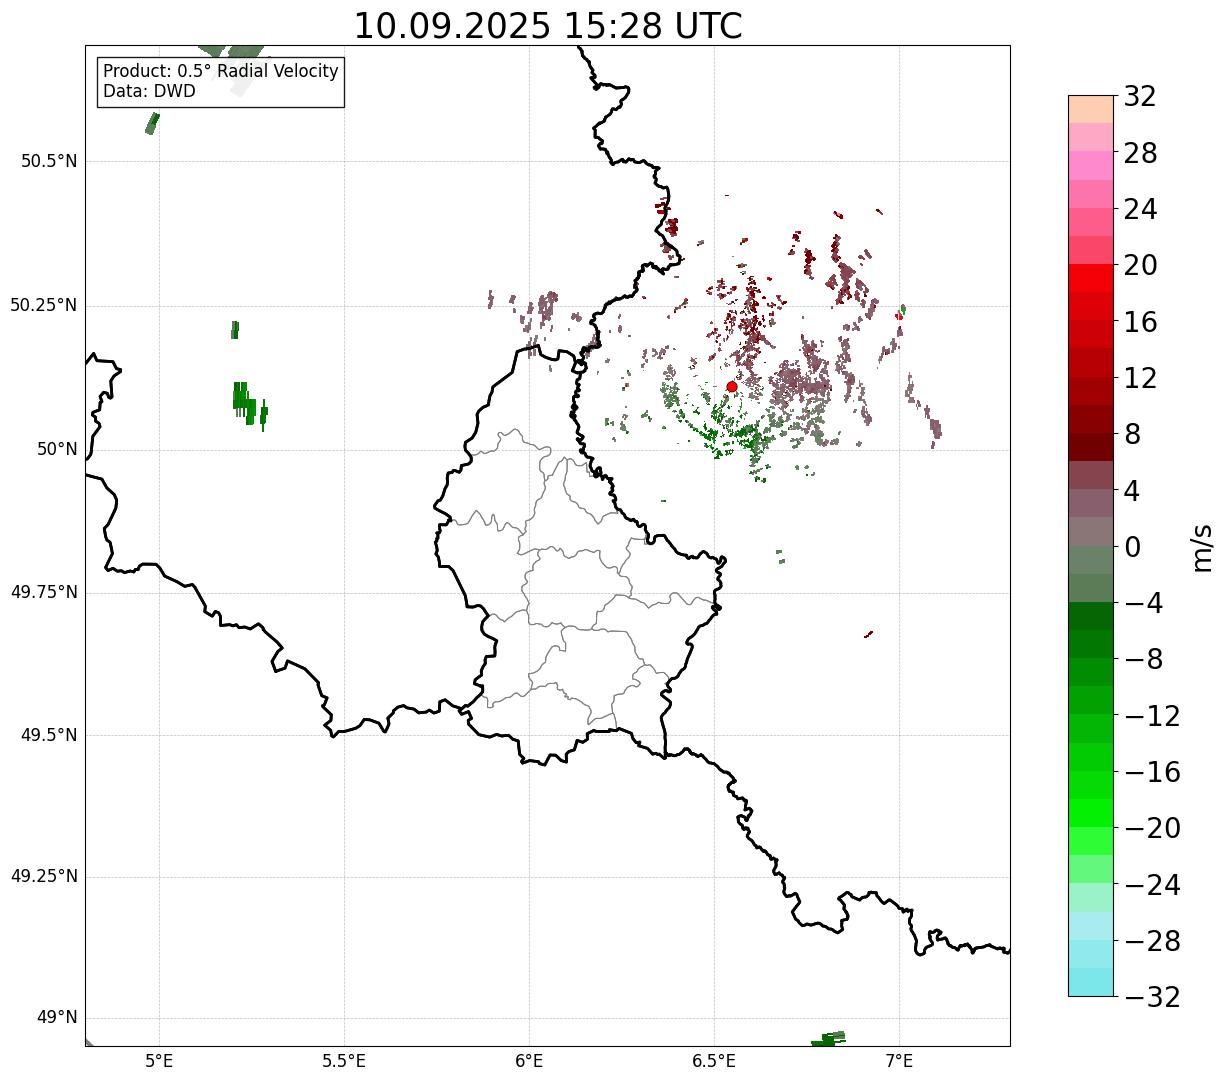Click the colorbar value 24

(x=1140, y=209)
